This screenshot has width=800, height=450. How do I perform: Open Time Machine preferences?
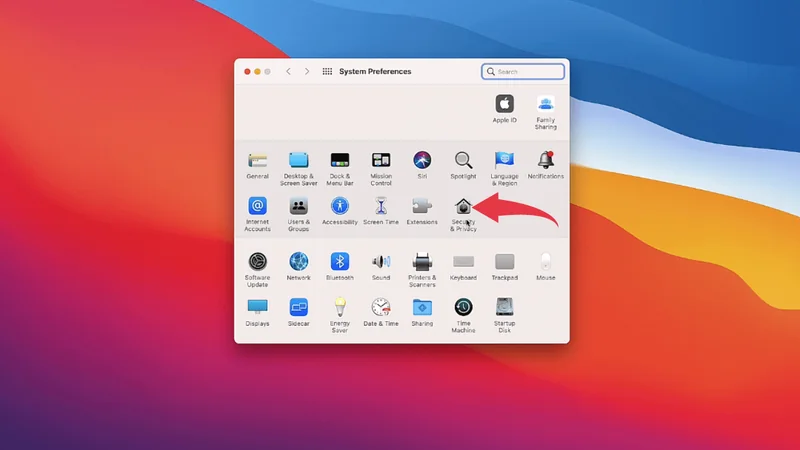pyautogui.click(x=463, y=308)
